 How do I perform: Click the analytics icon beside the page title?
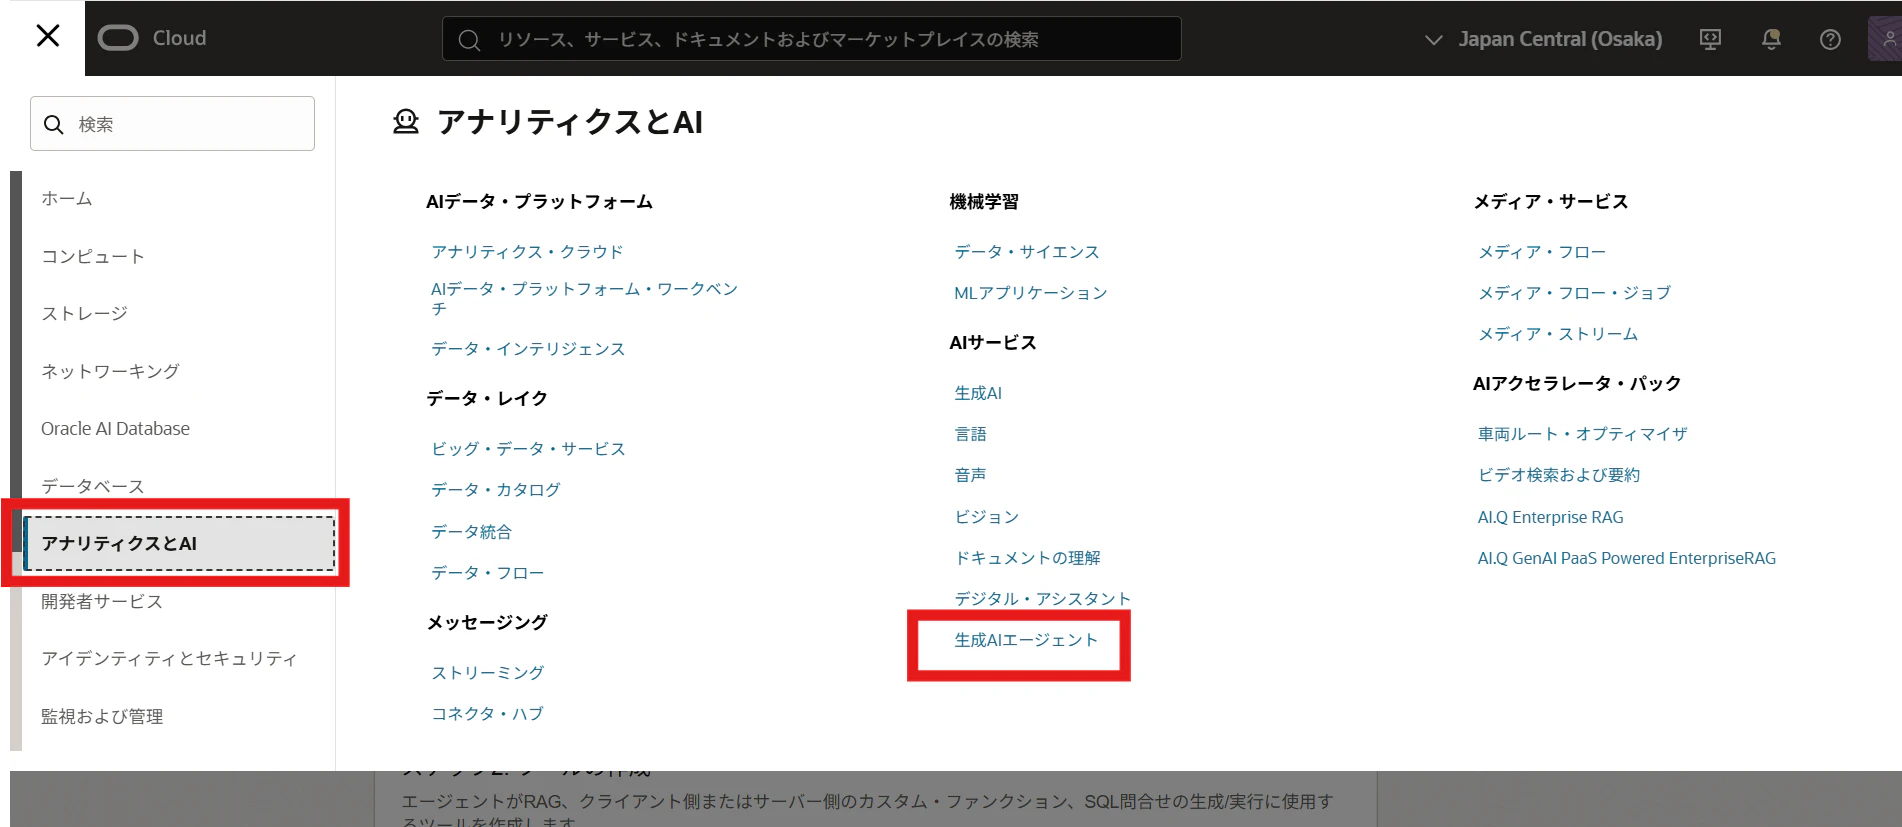[x=406, y=122]
